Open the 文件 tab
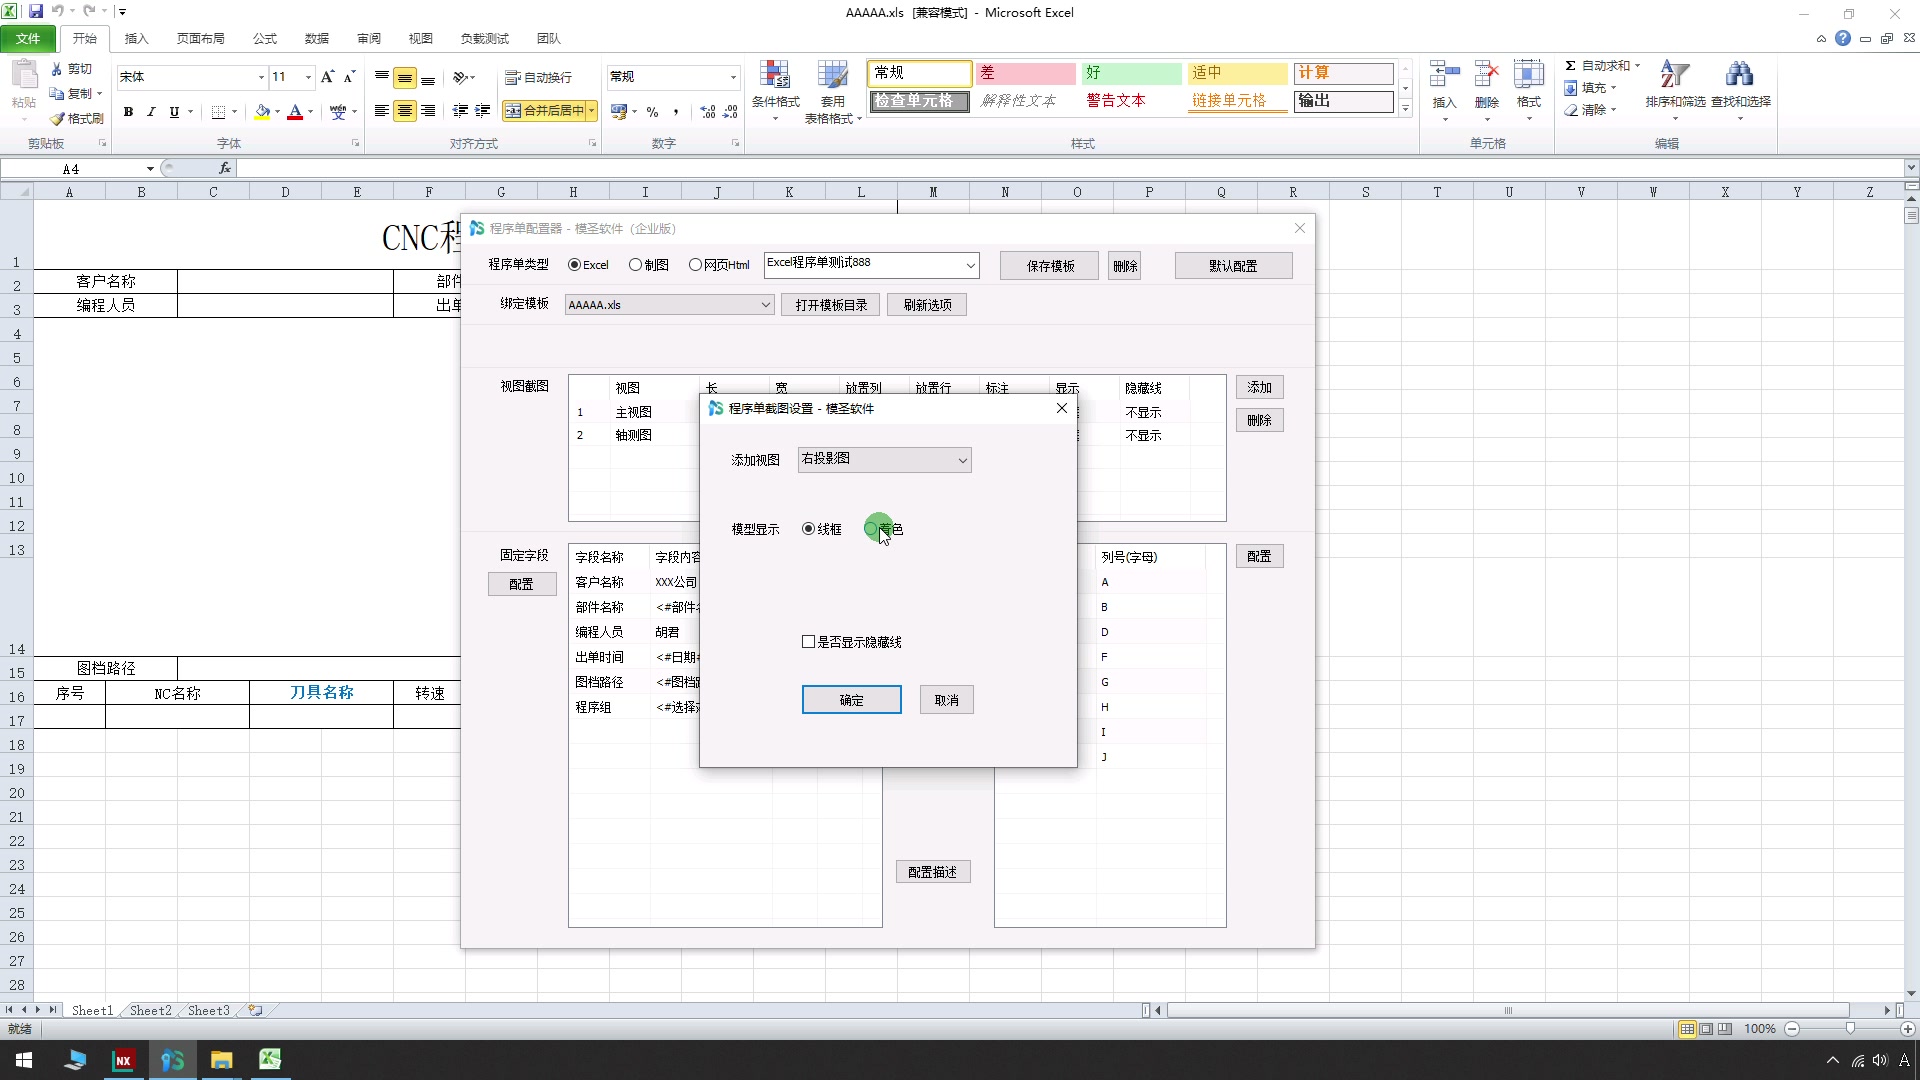 [28, 39]
